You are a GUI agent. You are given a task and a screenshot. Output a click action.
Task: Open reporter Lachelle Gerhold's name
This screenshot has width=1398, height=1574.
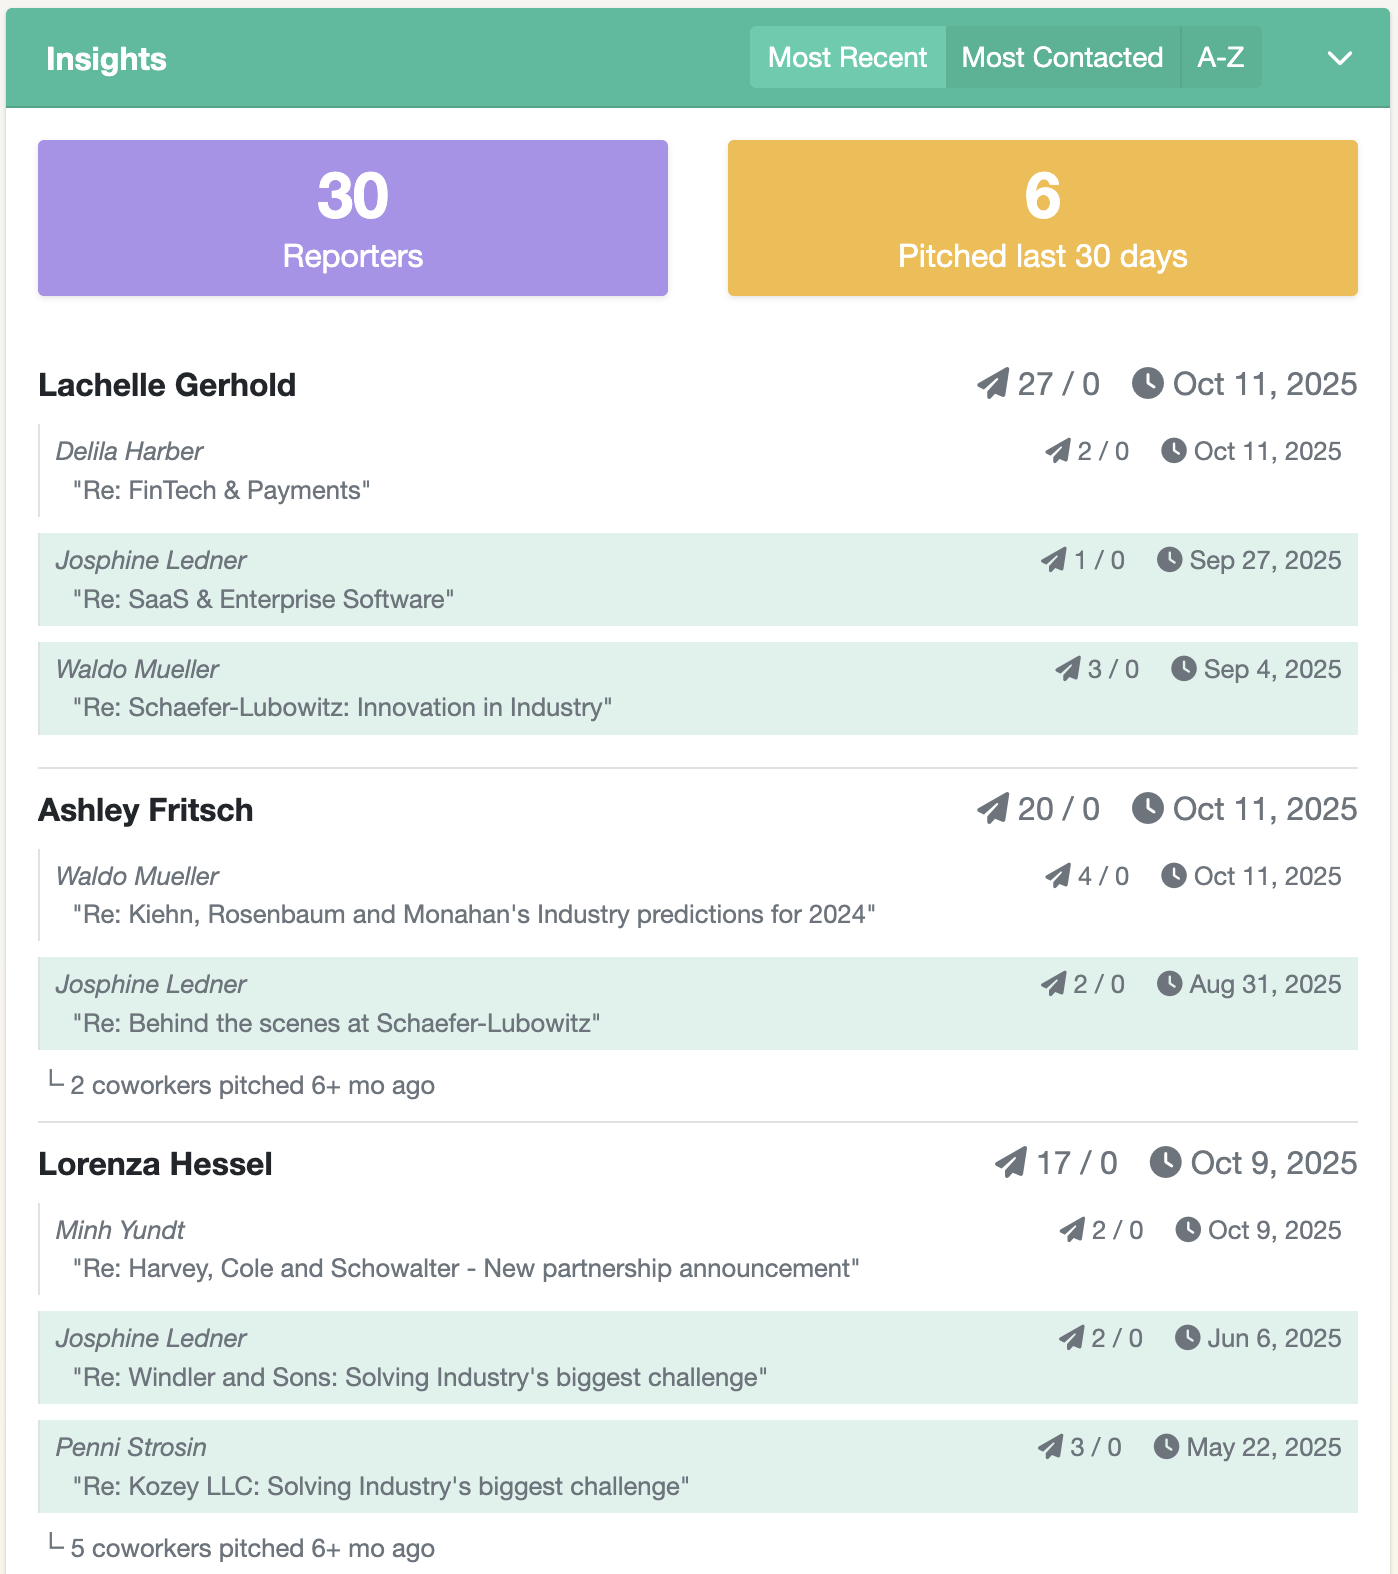coord(167,385)
